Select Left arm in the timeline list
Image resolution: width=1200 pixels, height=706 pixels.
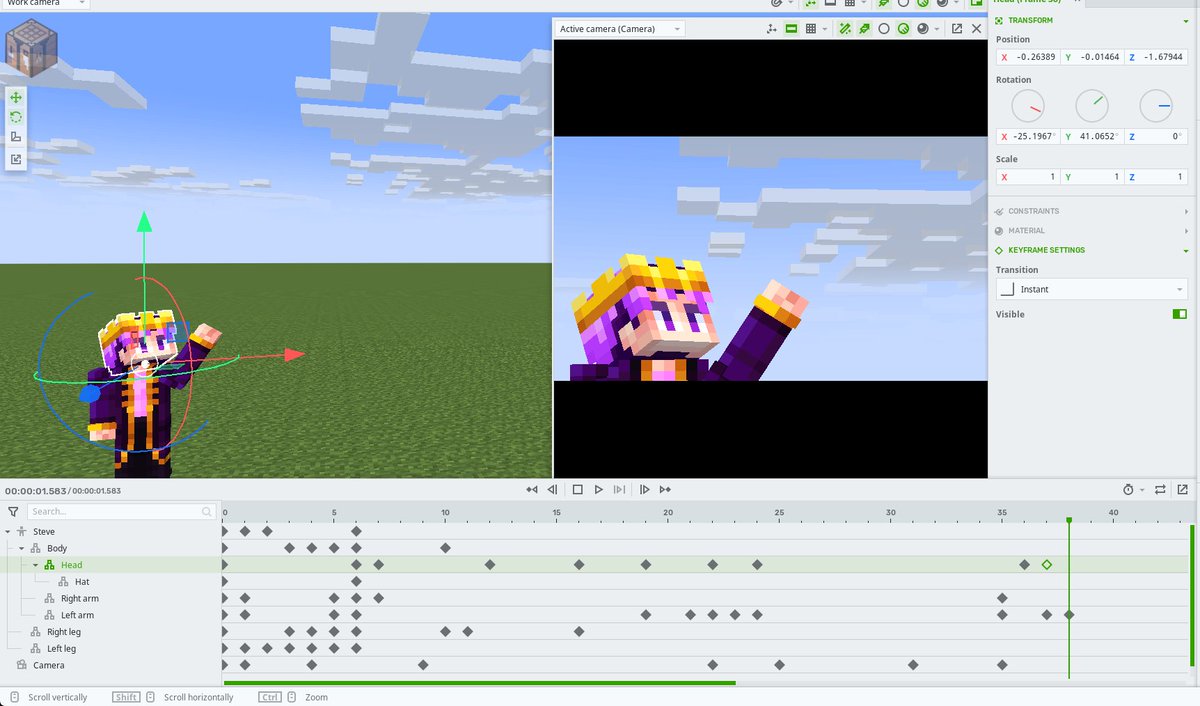(x=77, y=615)
